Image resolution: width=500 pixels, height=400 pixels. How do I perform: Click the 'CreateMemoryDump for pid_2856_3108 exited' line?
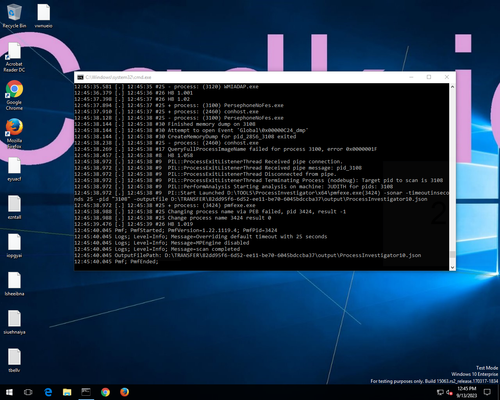pyautogui.click(x=185, y=137)
